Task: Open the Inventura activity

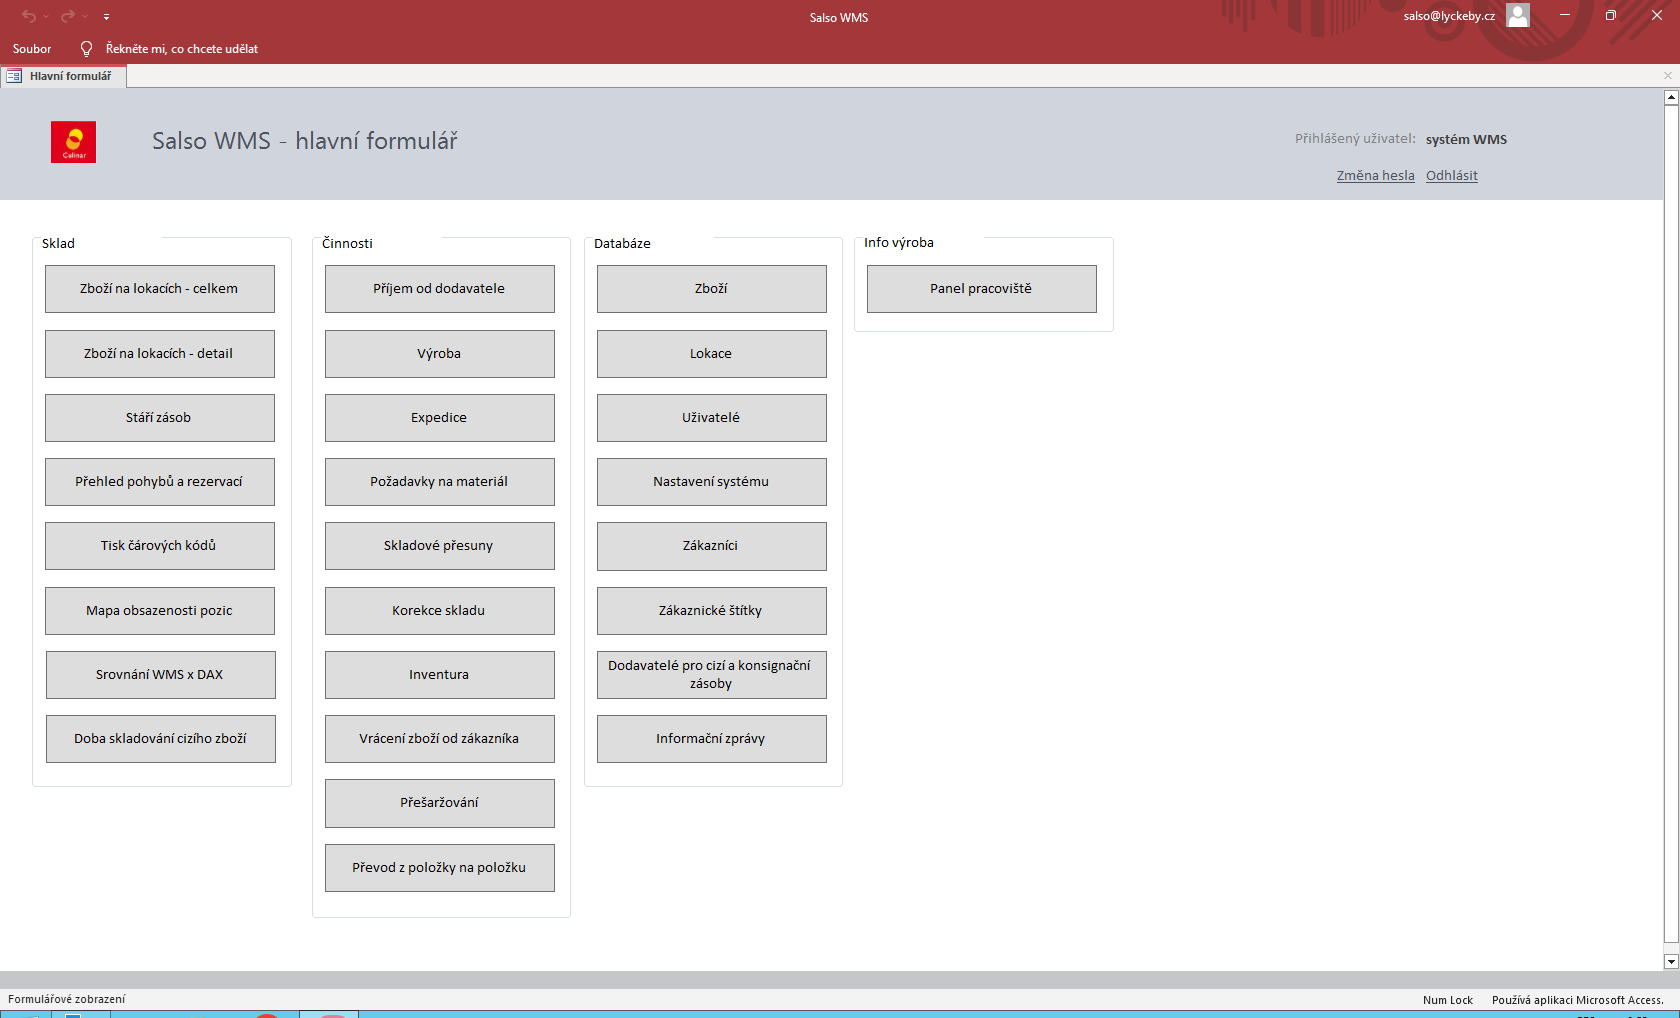Action: point(439,675)
